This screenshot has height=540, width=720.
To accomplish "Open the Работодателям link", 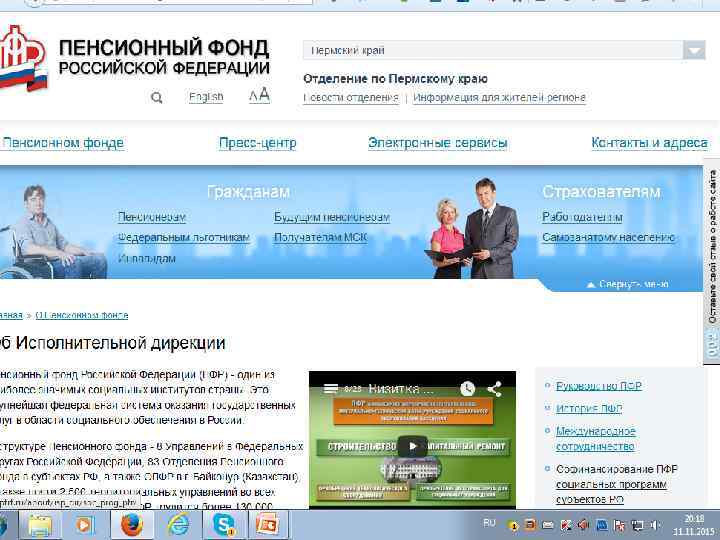I will click(582, 217).
